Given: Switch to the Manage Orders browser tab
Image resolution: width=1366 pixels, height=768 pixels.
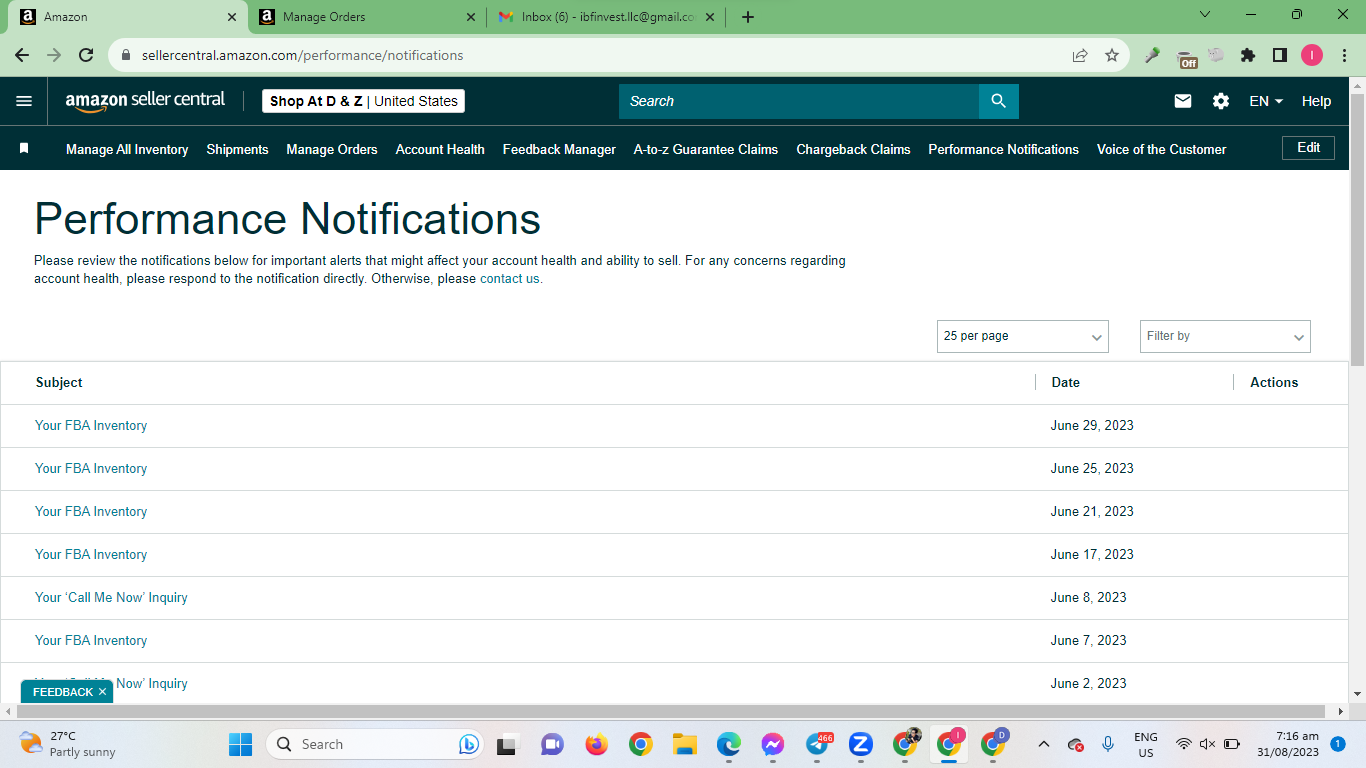Looking at the screenshot, I should pyautogui.click(x=367, y=17).
